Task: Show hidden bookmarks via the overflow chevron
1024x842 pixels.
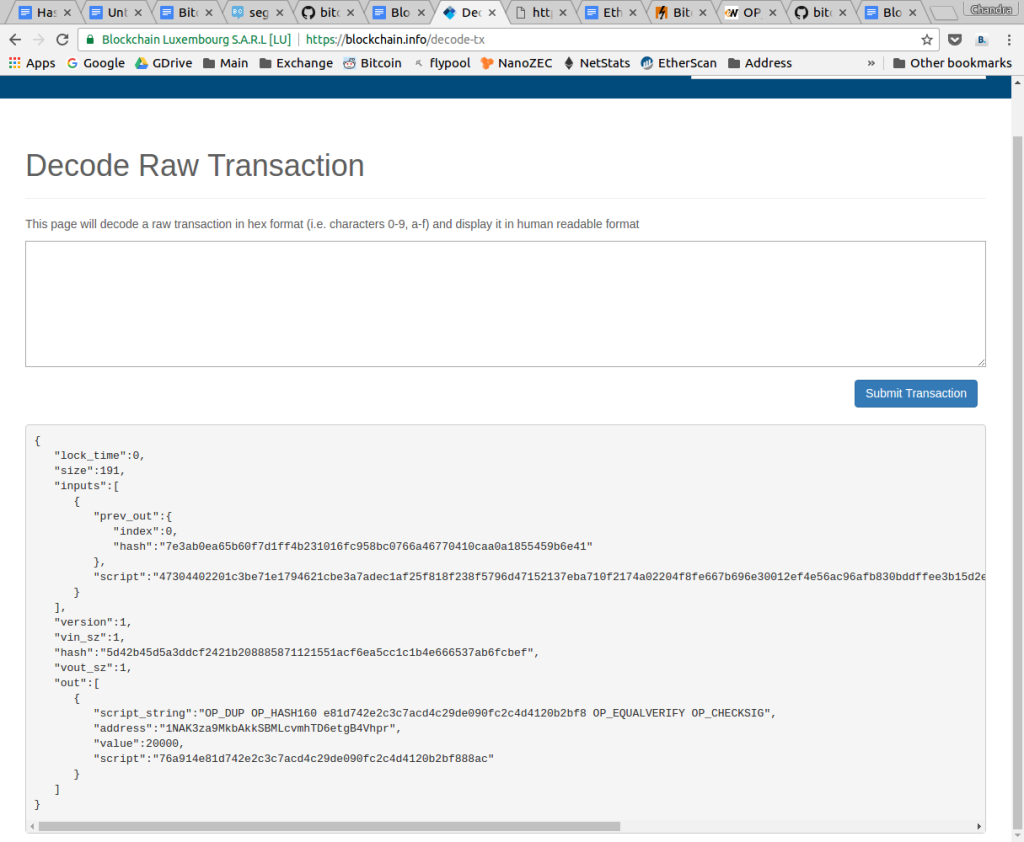Action: click(x=871, y=63)
